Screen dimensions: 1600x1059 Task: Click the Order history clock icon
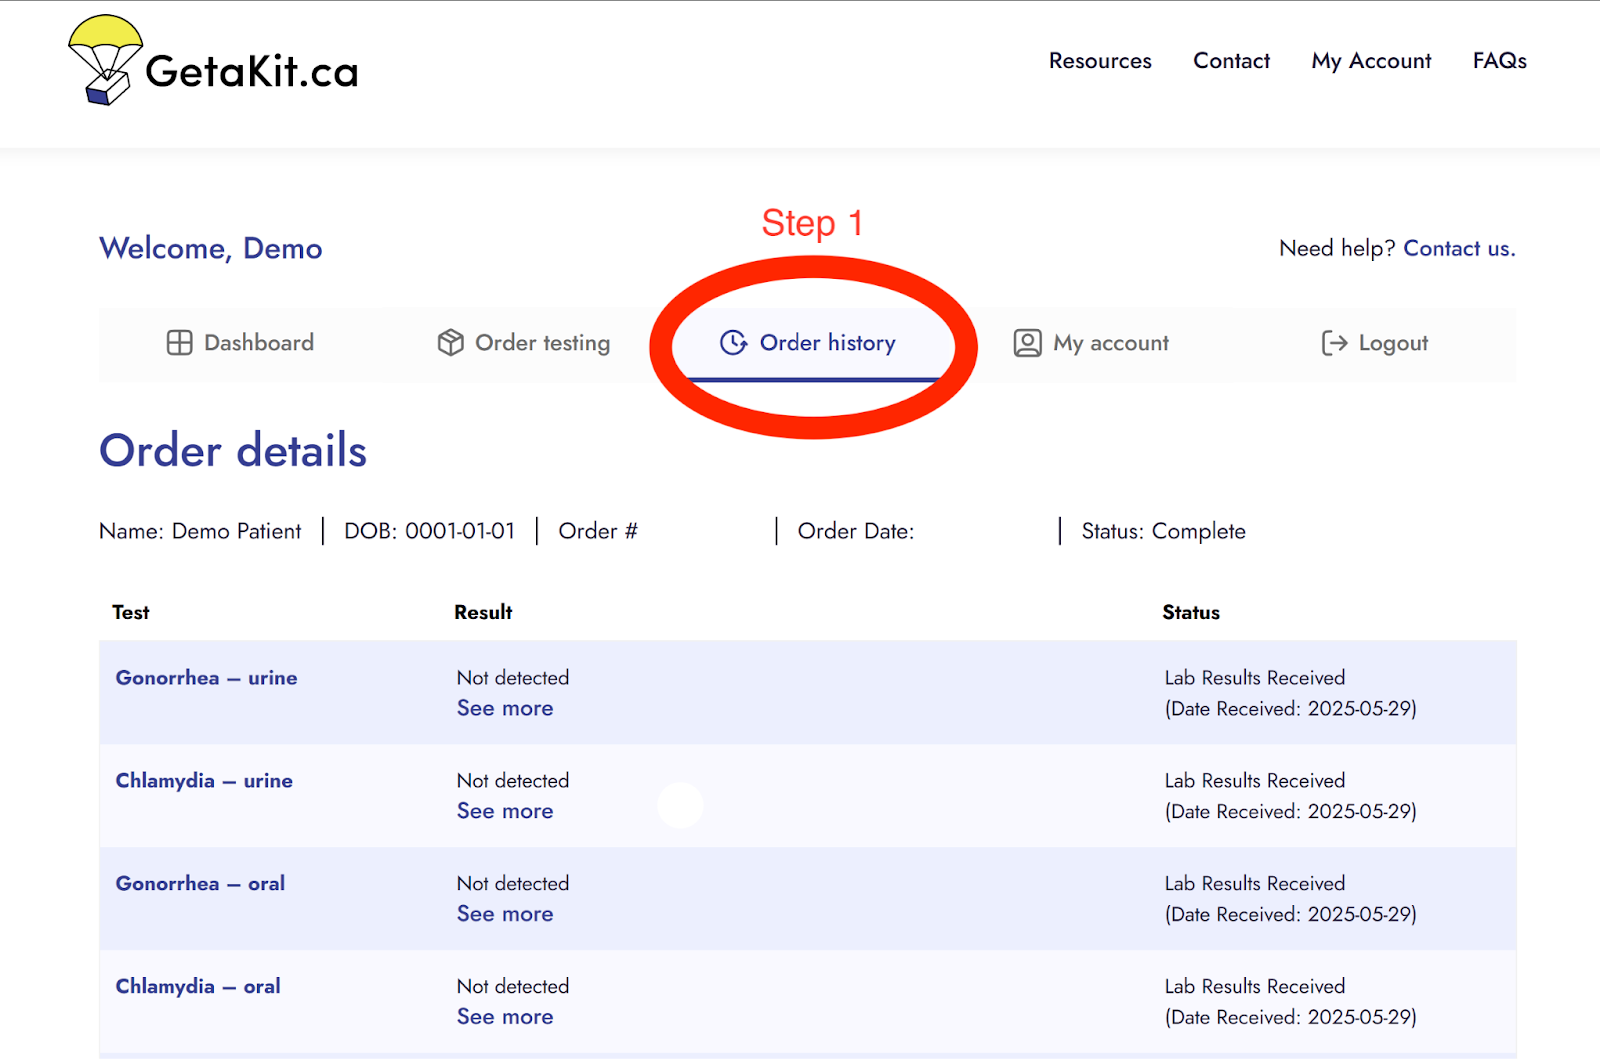(733, 343)
